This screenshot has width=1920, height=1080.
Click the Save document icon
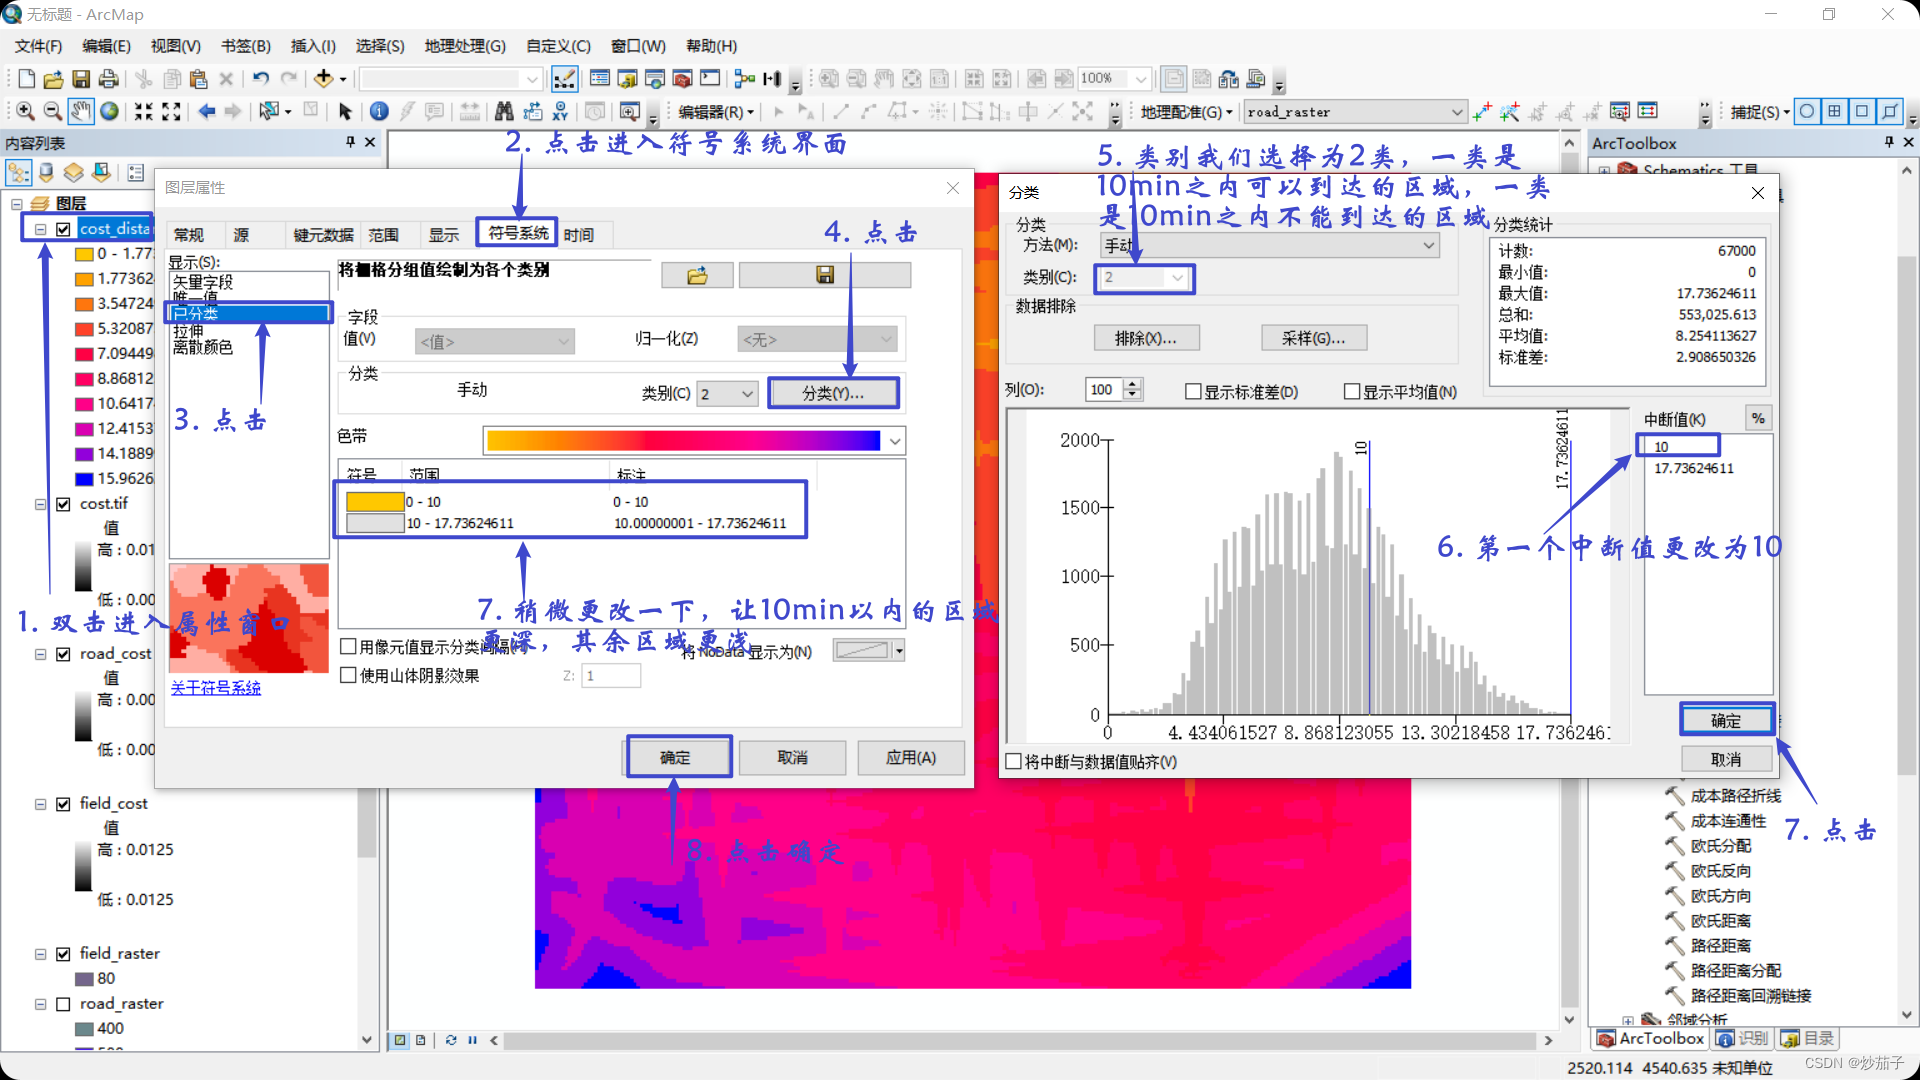pos(81,79)
